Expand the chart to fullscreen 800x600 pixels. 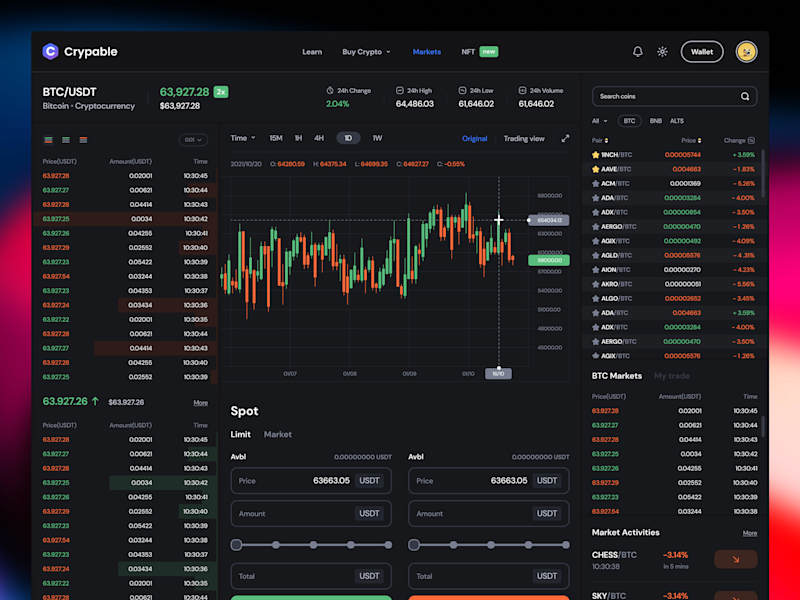(x=565, y=138)
